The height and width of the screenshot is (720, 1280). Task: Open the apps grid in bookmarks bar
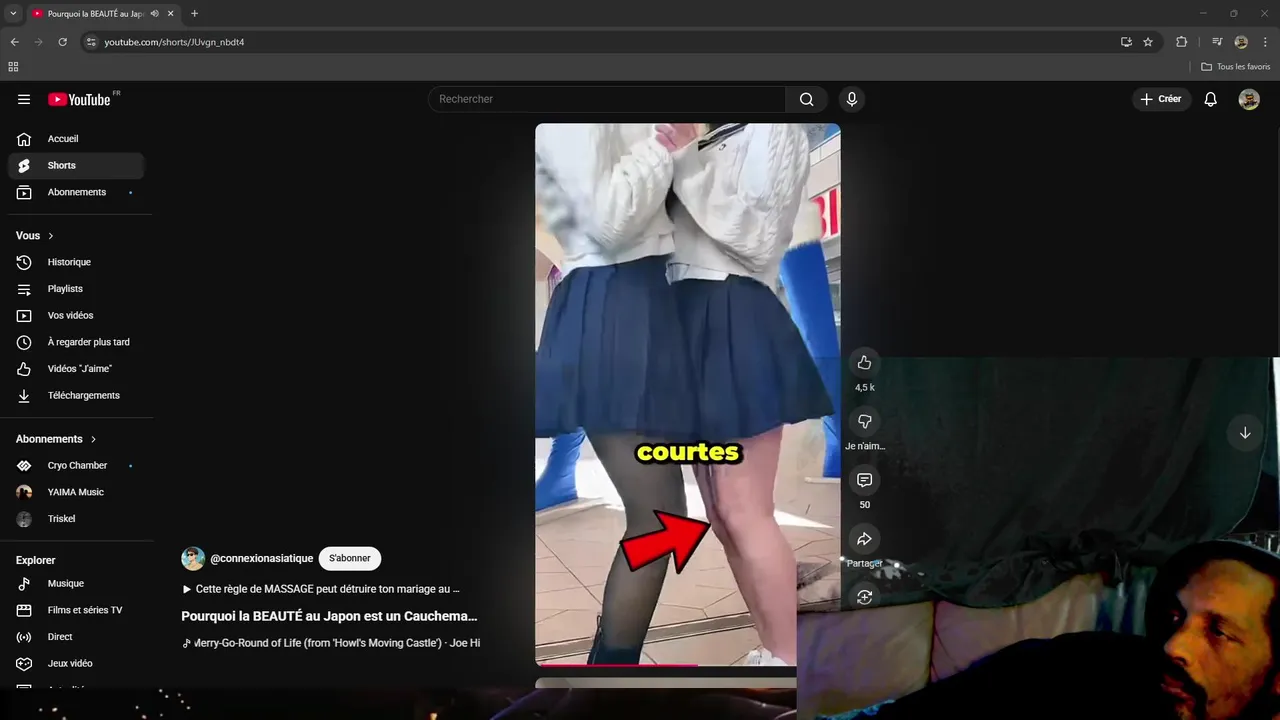click(13, 67)
